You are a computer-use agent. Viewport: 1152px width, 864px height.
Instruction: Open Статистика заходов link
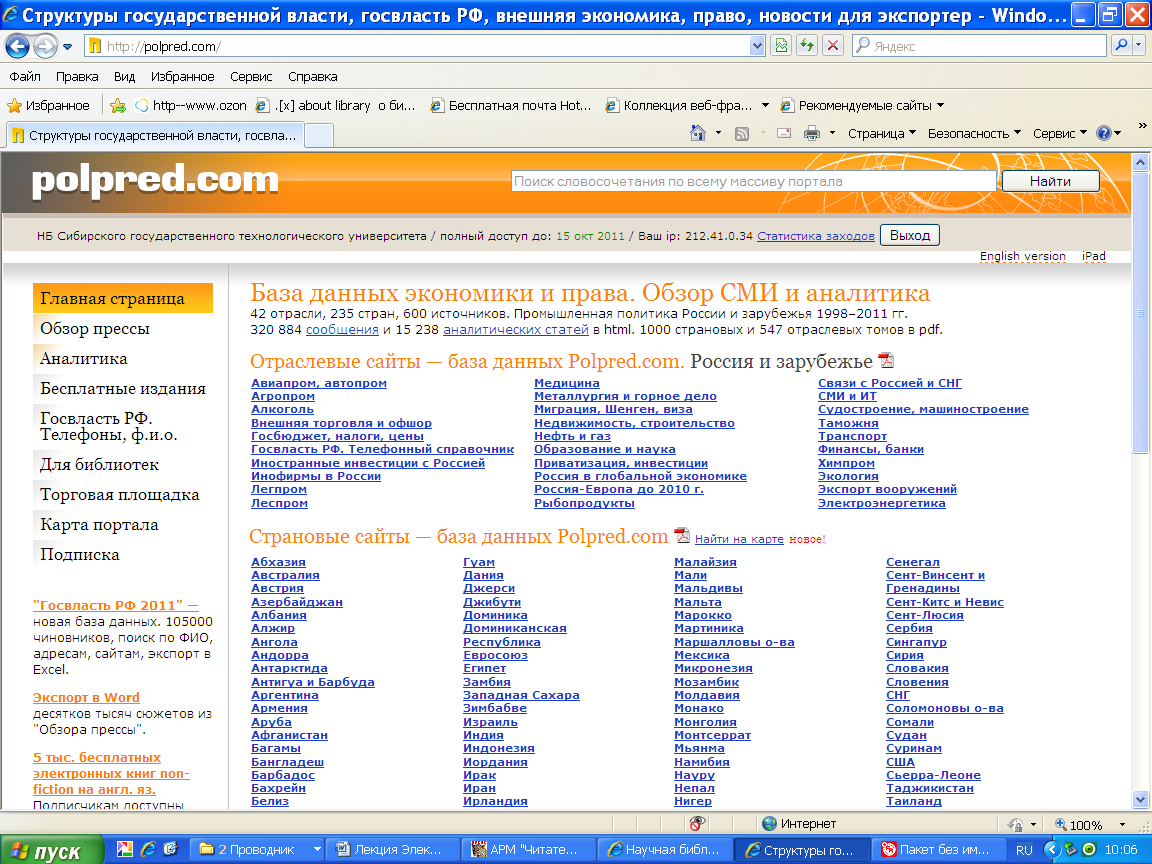(x=816, y=236)
